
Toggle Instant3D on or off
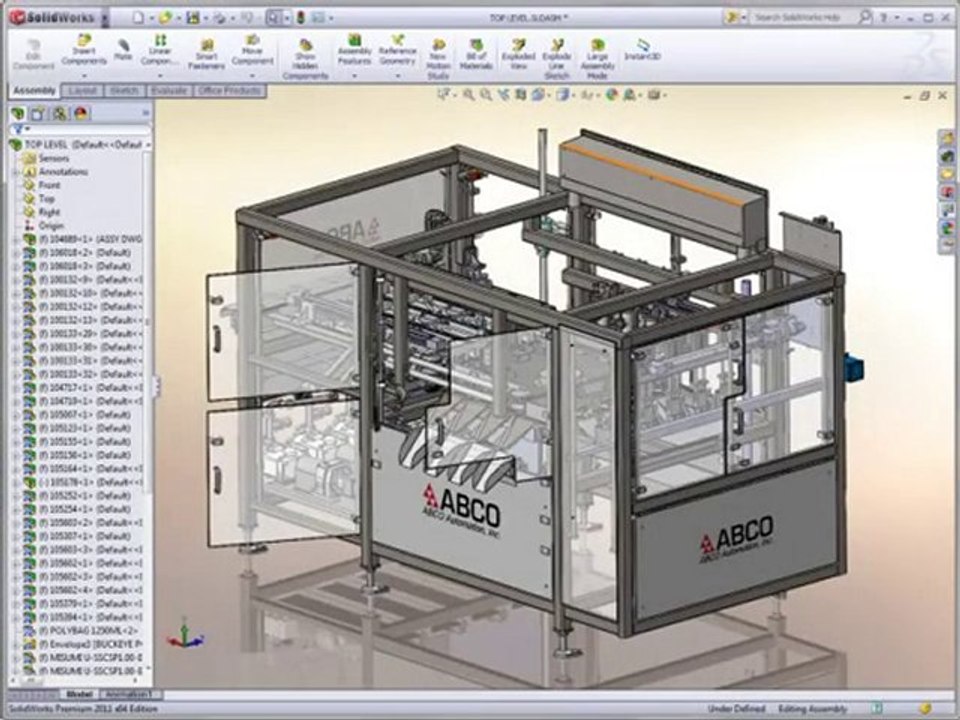642,50
